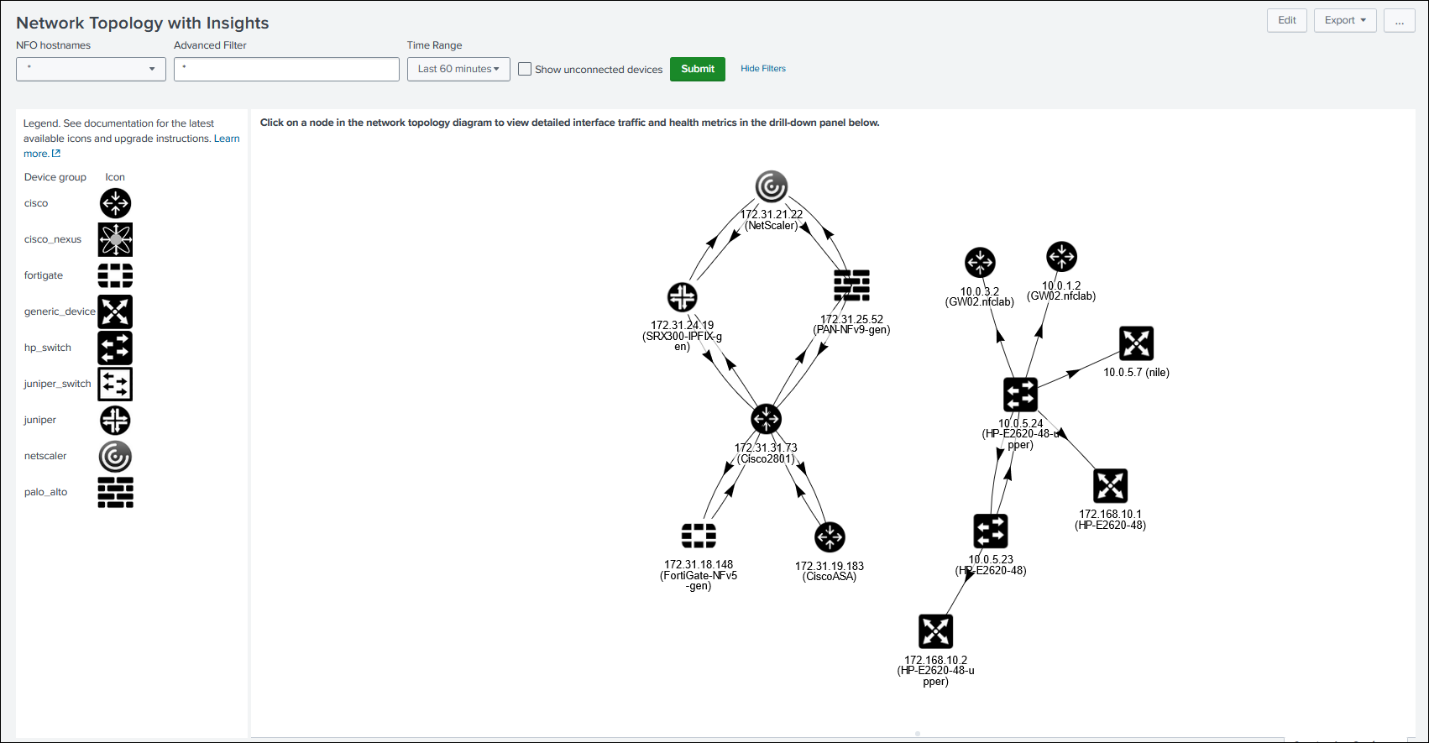Viewport: 1429px width, 743px height.
Task: Click the palo_alto legend icon
Action: tap(115, 492)
